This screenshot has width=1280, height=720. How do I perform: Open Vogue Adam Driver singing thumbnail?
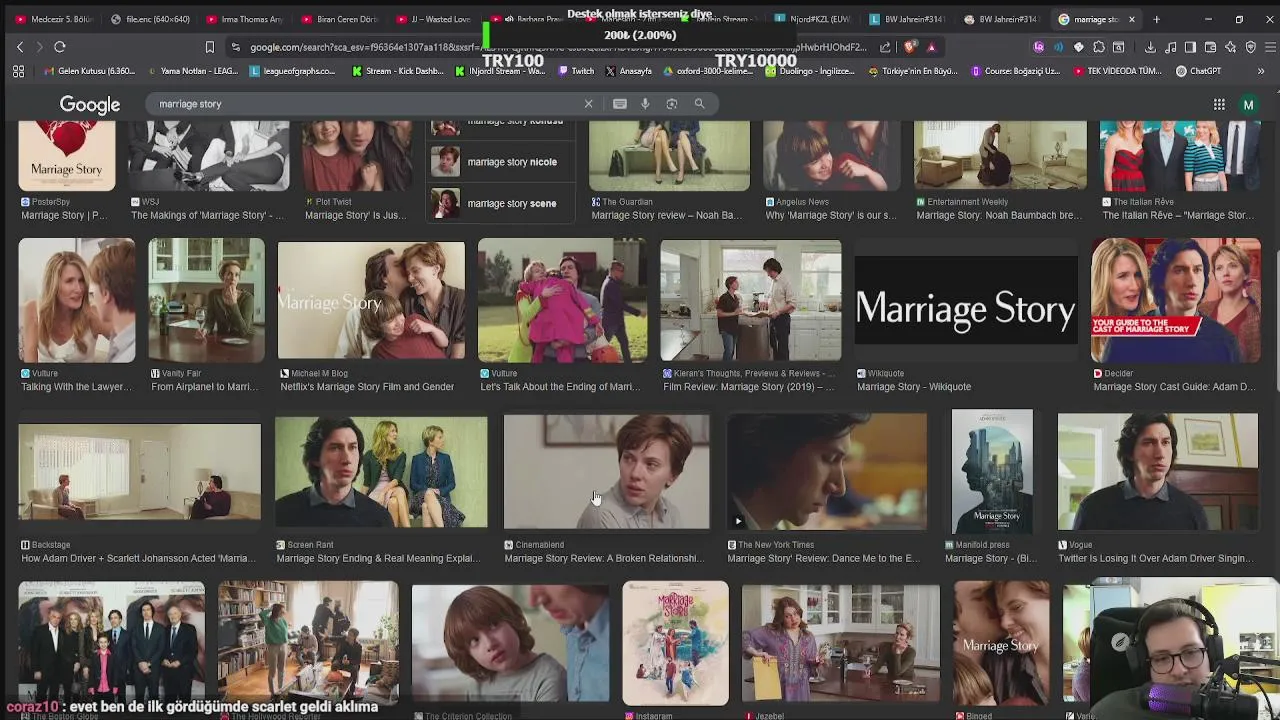1158,472
